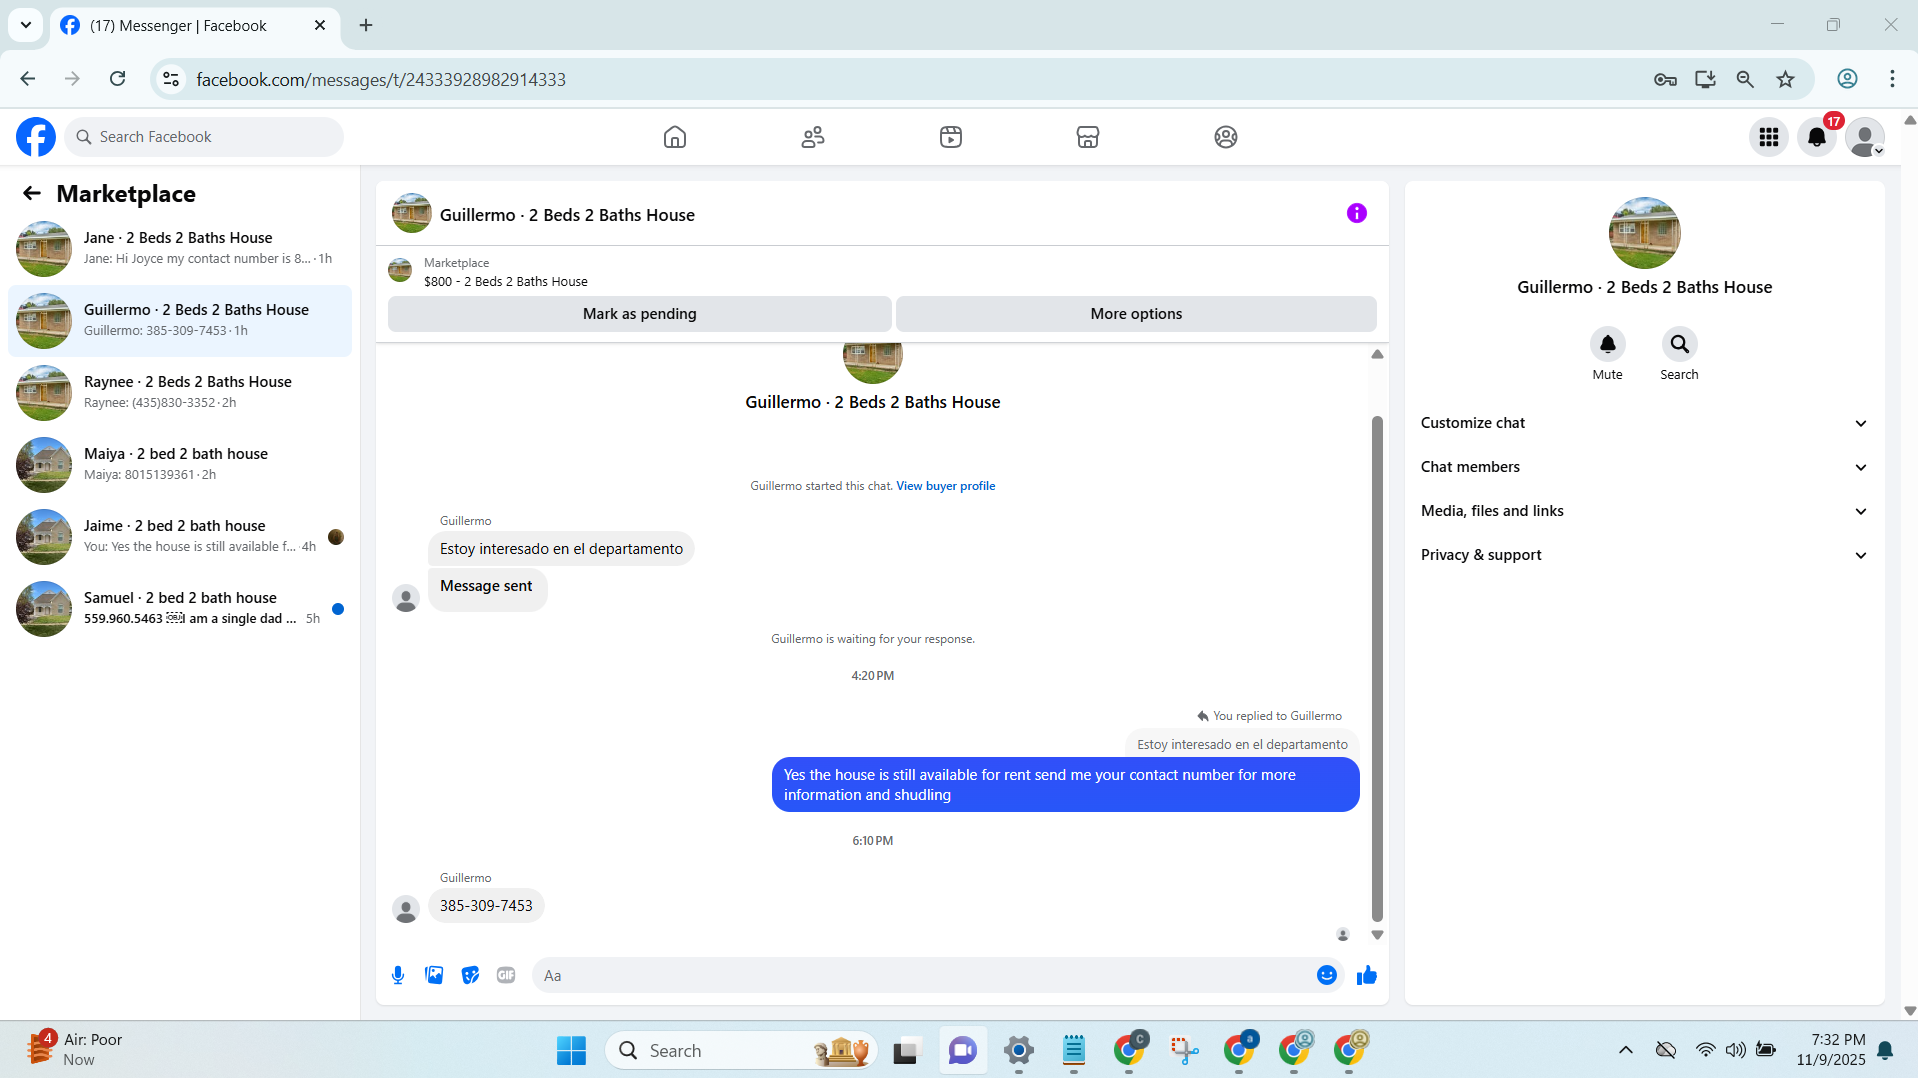Open the Raynee 2 Beds 2 Baths conversation
The width and height of the screenshot is (1918, 1078).
(x=180, y=392)
